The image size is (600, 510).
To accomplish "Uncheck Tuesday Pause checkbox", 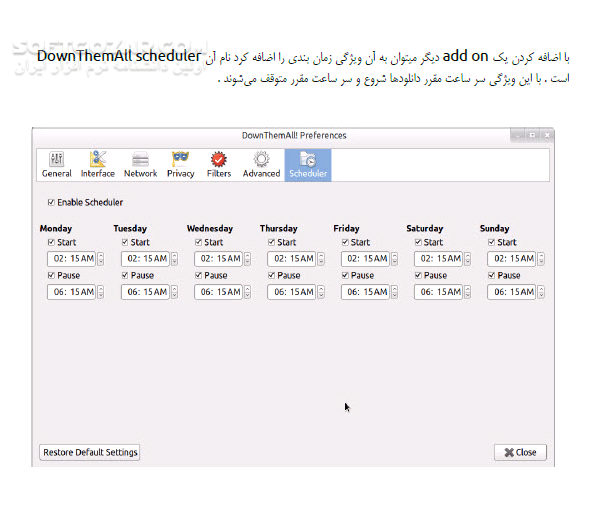I will [125, 275].
